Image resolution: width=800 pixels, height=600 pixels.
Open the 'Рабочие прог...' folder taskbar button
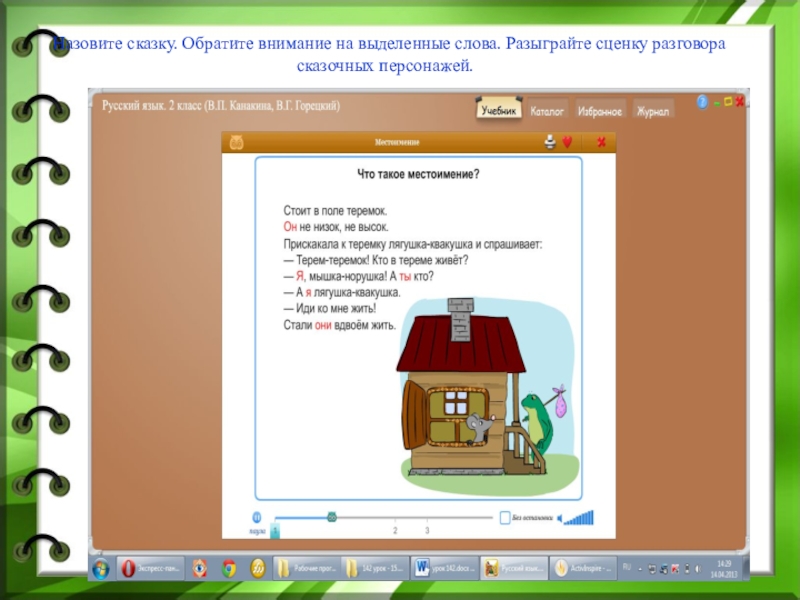click(x=307, y=568)
